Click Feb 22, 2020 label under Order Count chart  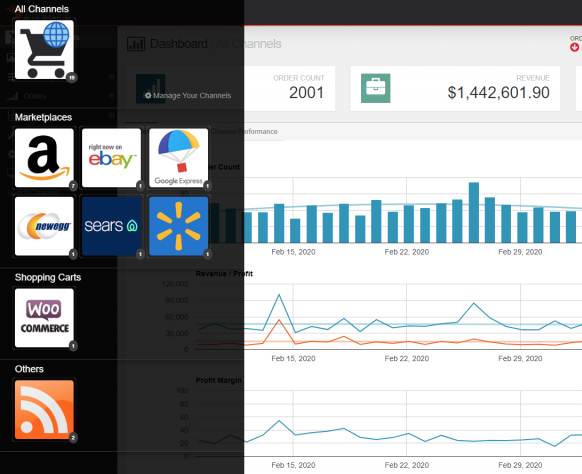407,252
